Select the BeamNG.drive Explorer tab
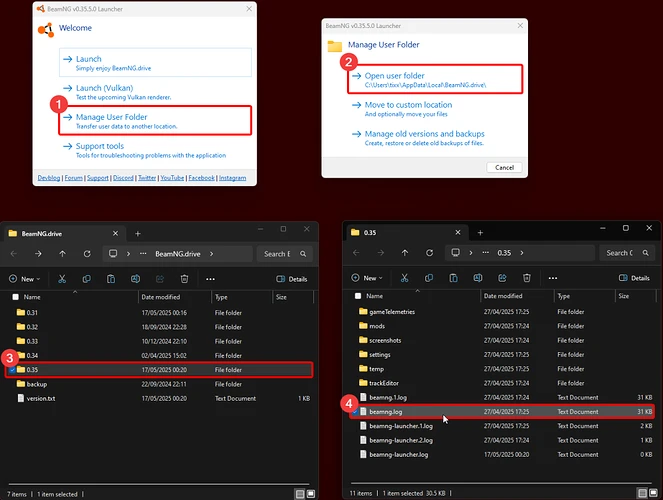Viewport: 663px width, 500px height. click(x=63, y=234)
